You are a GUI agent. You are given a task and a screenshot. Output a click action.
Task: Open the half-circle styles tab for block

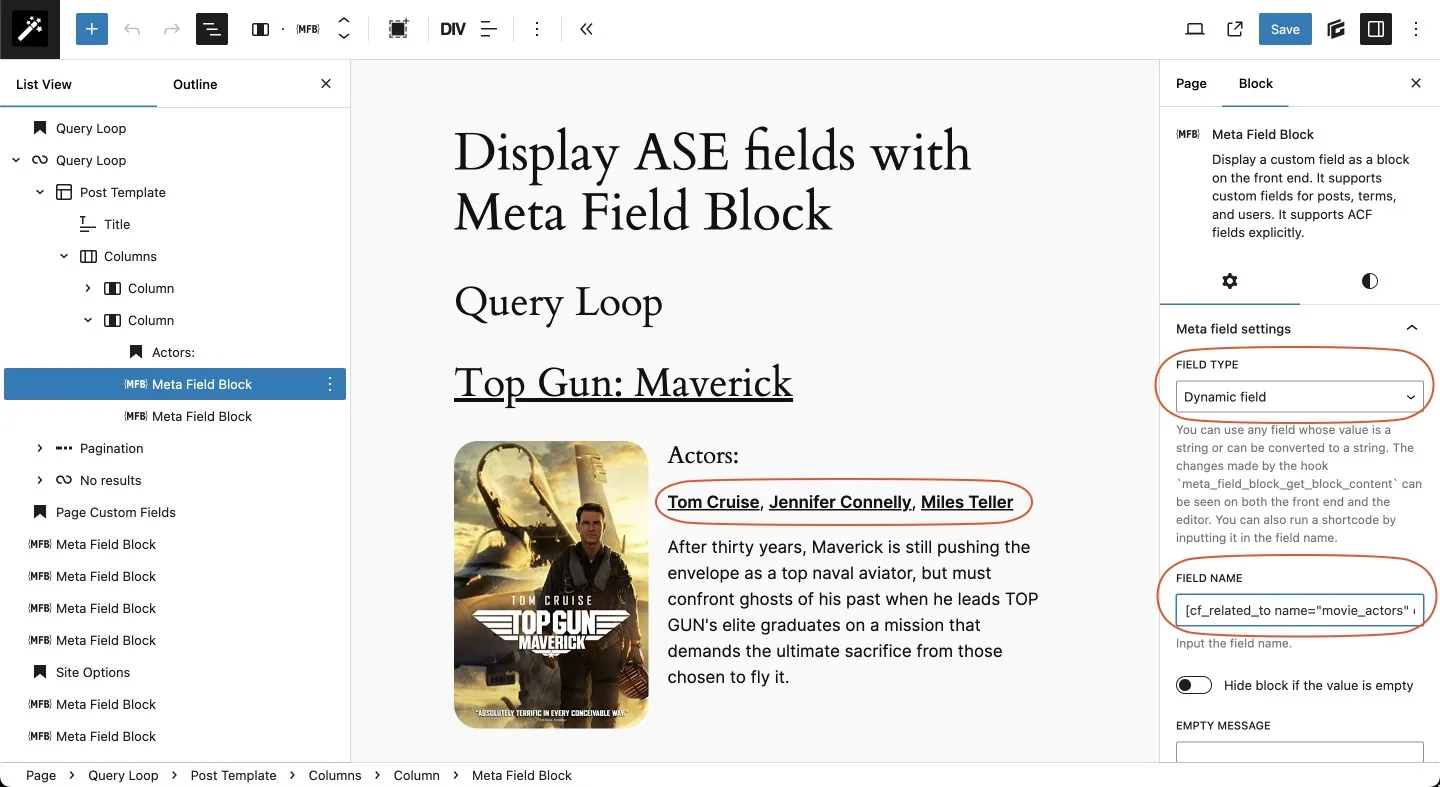[1370, 281]
